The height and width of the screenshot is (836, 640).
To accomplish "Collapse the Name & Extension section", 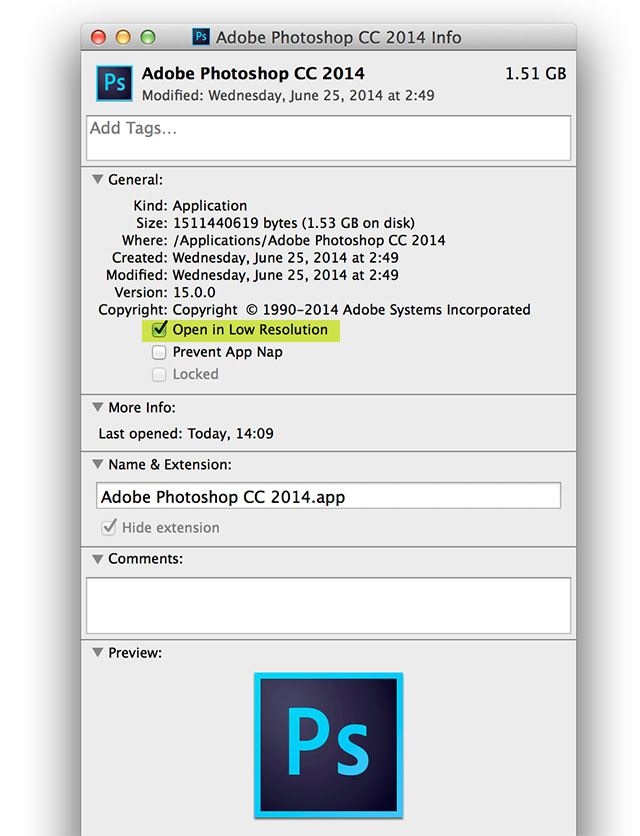I will pyautogui.click(x=98, y=464).
